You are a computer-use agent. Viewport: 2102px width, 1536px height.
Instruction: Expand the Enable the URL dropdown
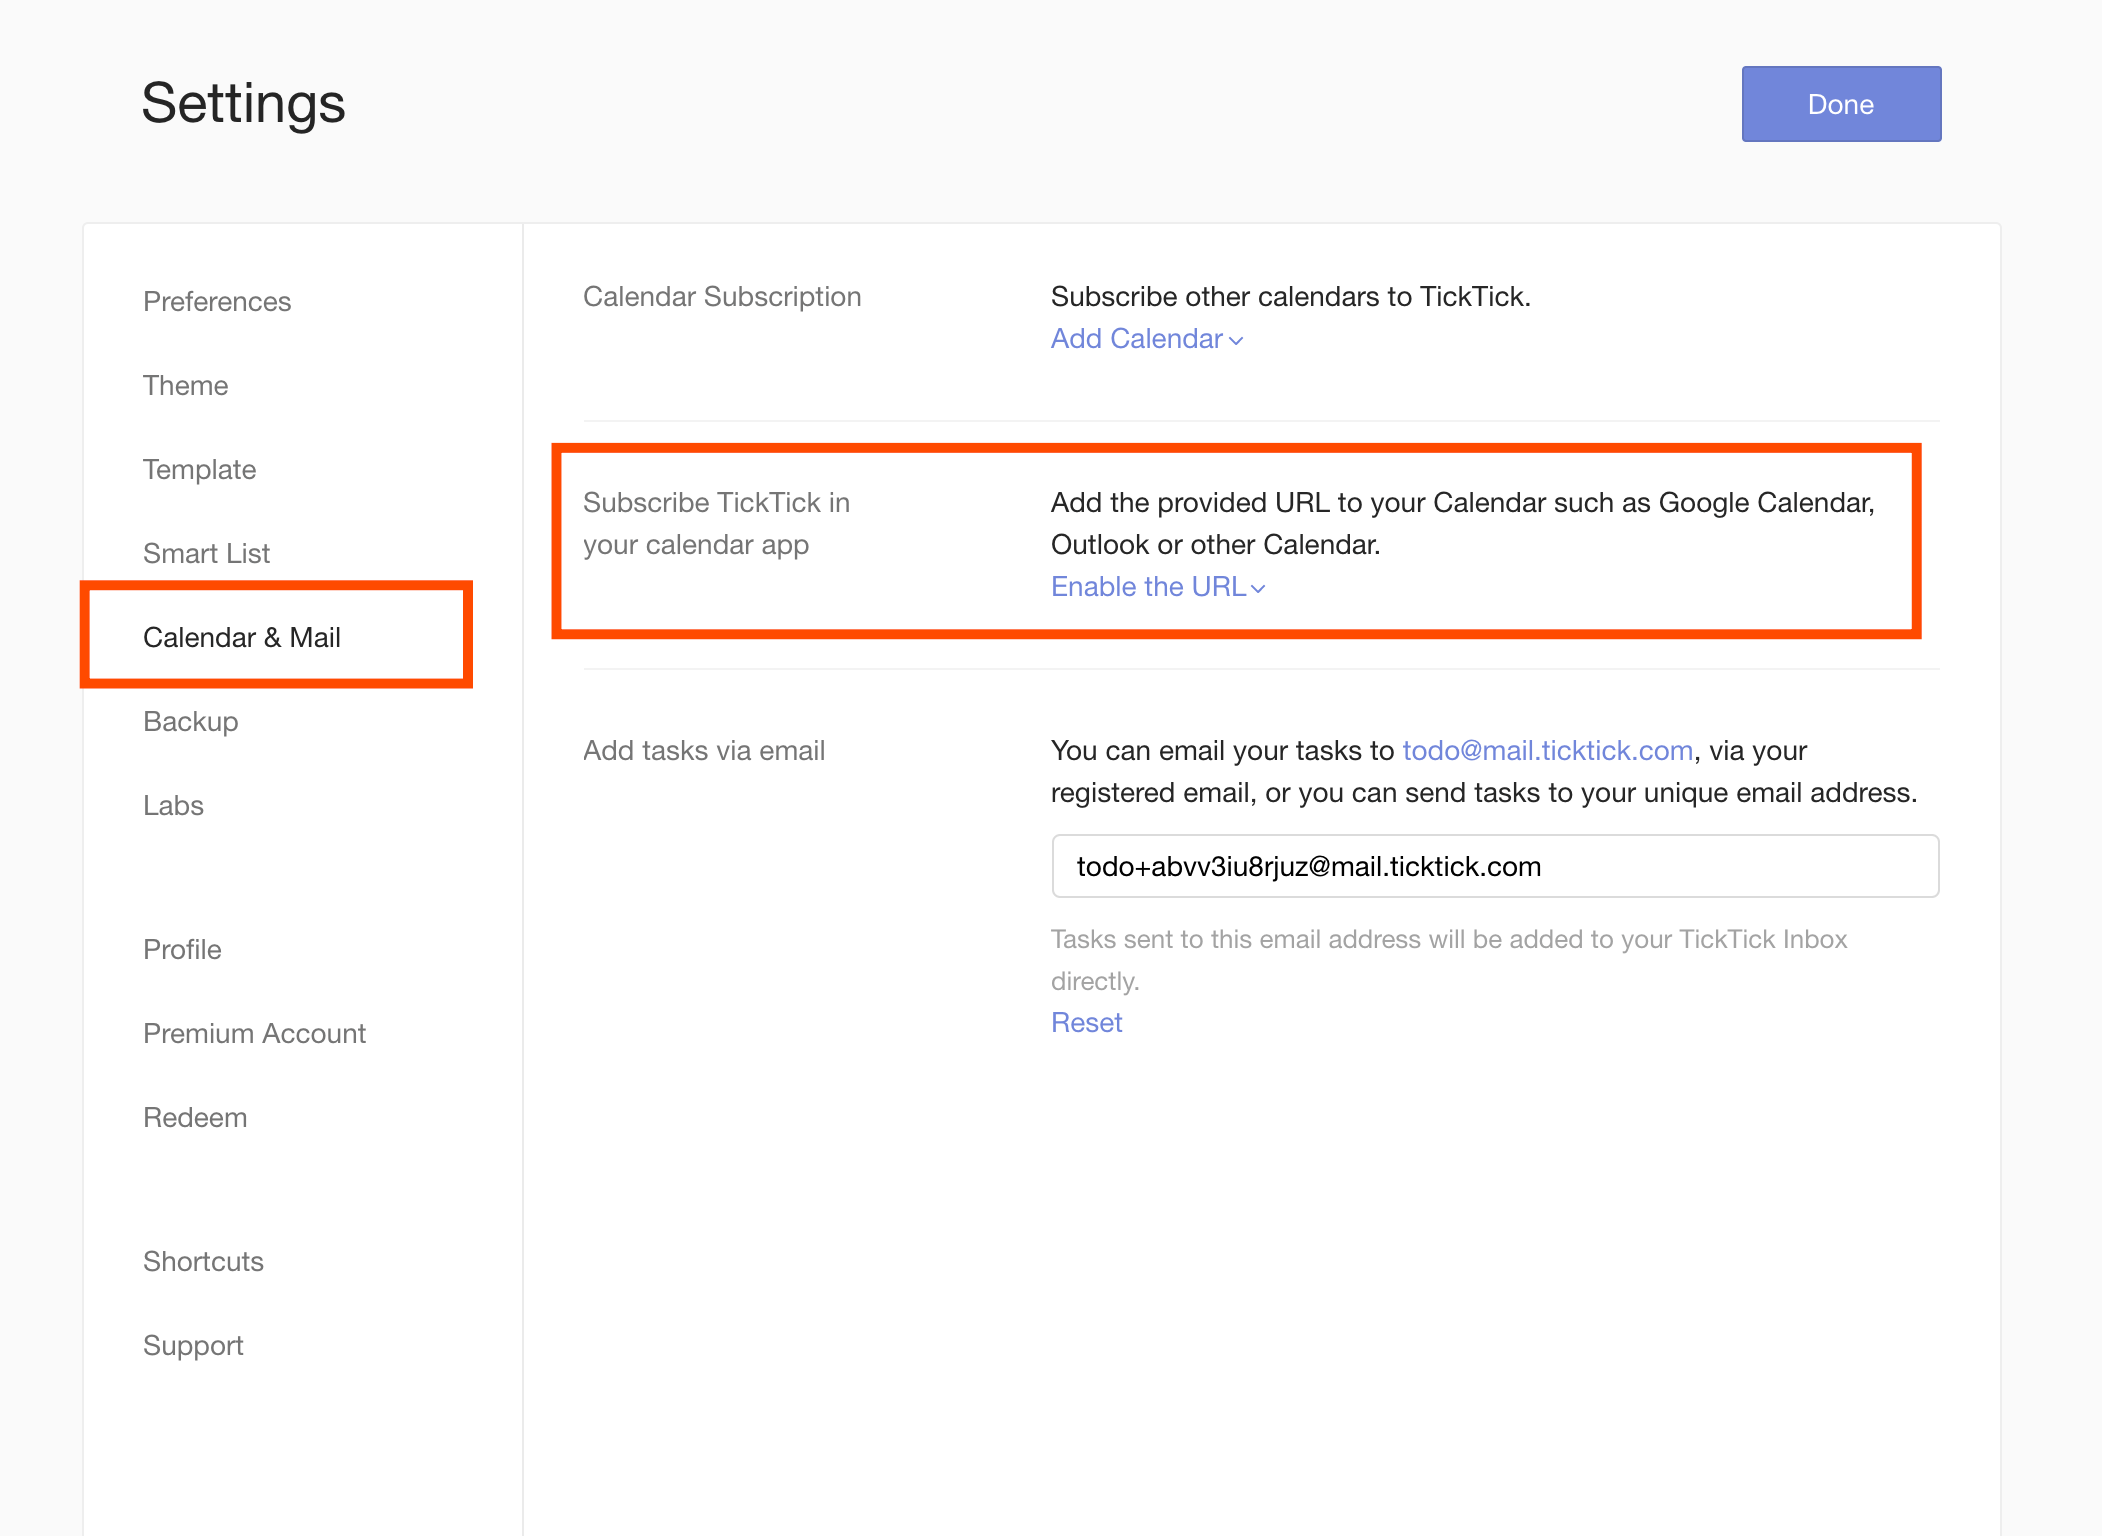(x=1148, y=587)
